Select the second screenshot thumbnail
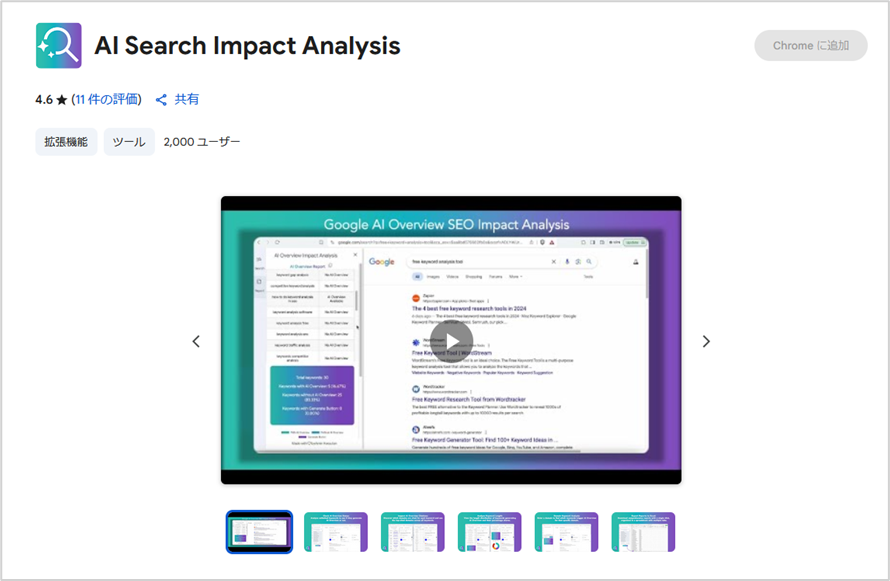This screenshot has width=890, height=581. pyautogui.click(x=335, y=532)
